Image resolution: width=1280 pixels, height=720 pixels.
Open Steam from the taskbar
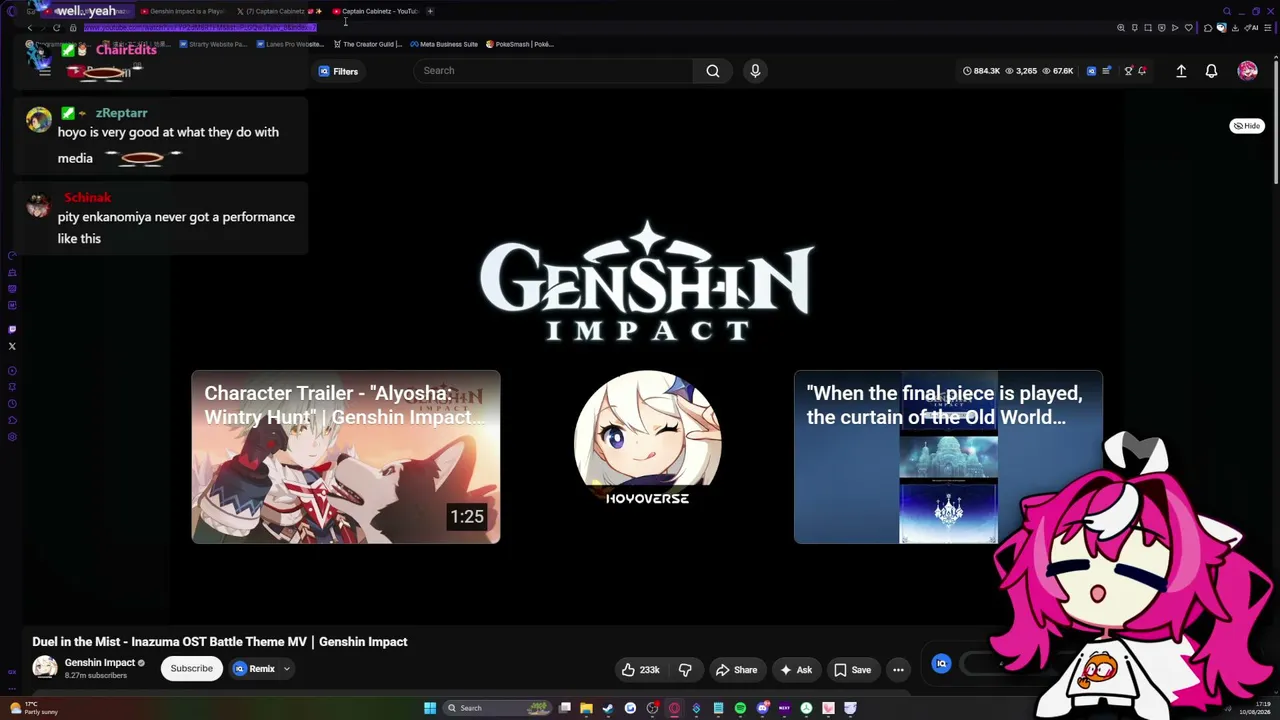(608, 708)
